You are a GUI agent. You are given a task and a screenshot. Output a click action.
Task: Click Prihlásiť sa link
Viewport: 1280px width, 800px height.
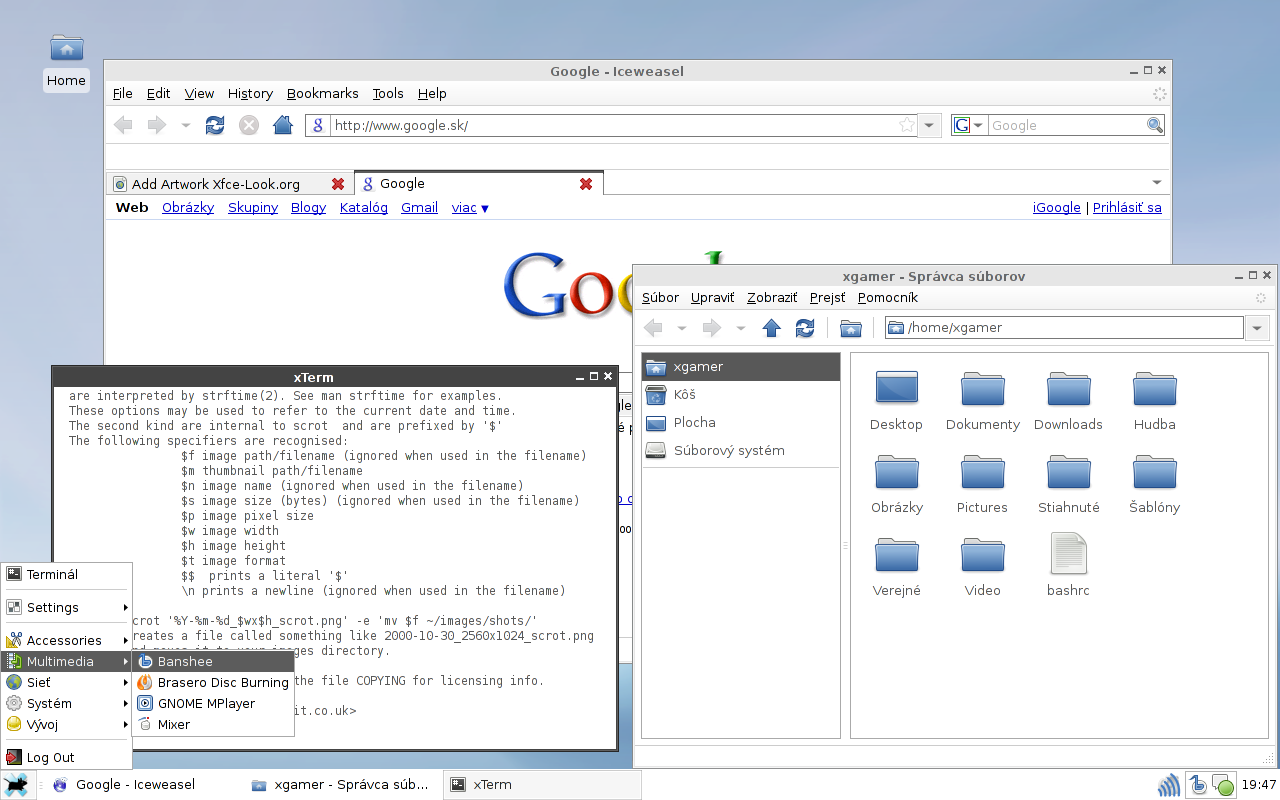[1127, 208]
